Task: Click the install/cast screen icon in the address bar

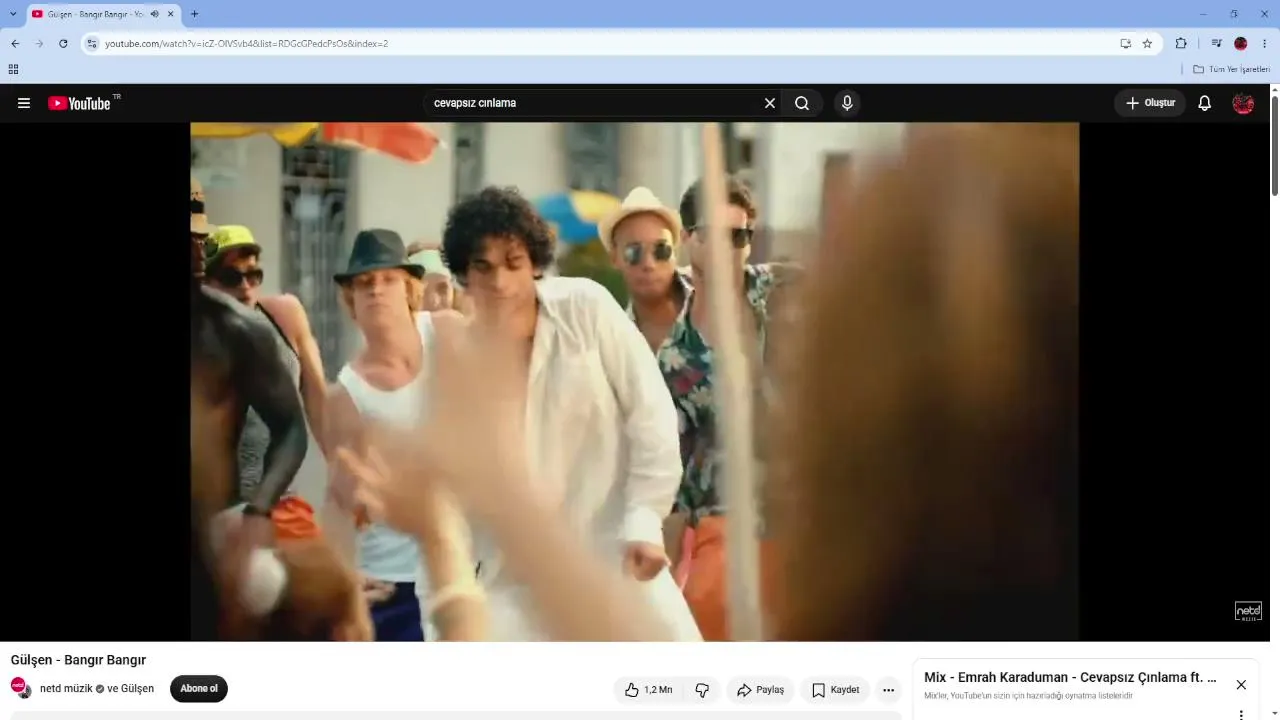Action: click(x=1125, y=44)
